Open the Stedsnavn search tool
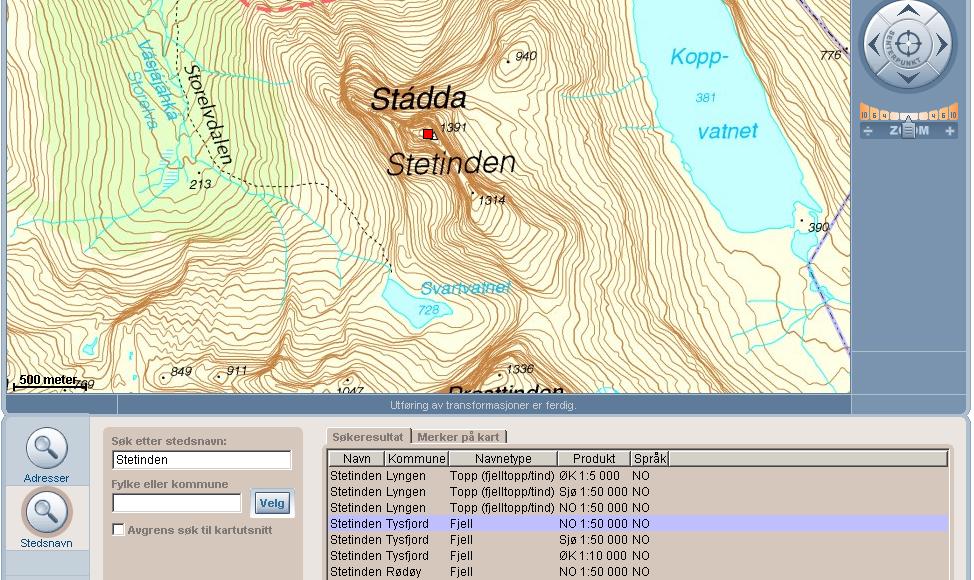The width and height of the screenshot is (974, 580). [x=46, y=518]
